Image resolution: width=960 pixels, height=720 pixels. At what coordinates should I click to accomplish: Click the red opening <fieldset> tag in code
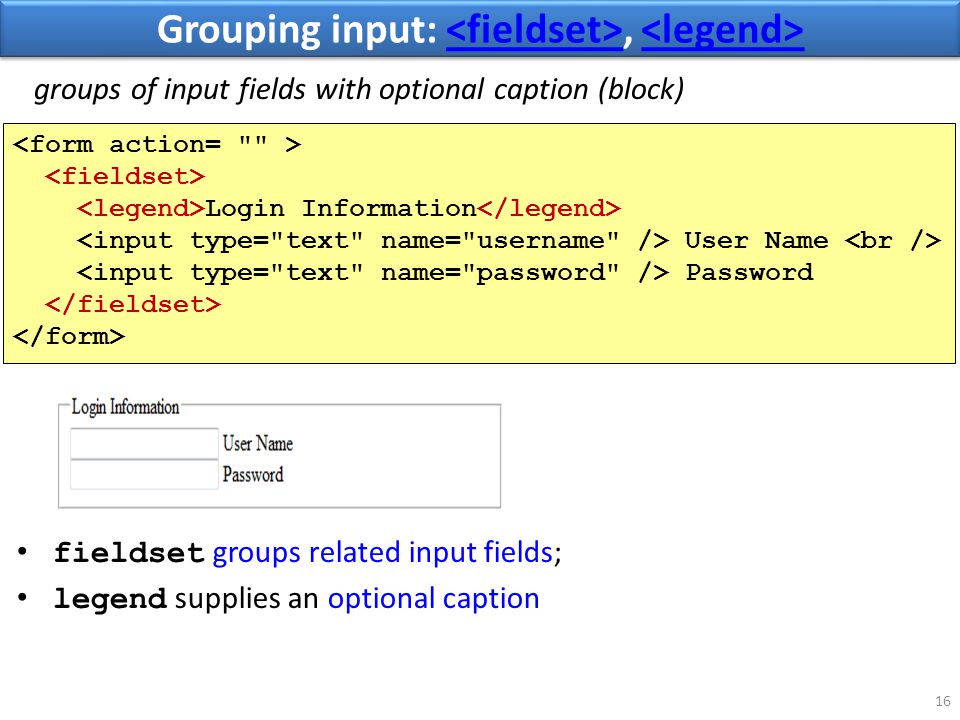pyautogui.click(x=125, y=176)
